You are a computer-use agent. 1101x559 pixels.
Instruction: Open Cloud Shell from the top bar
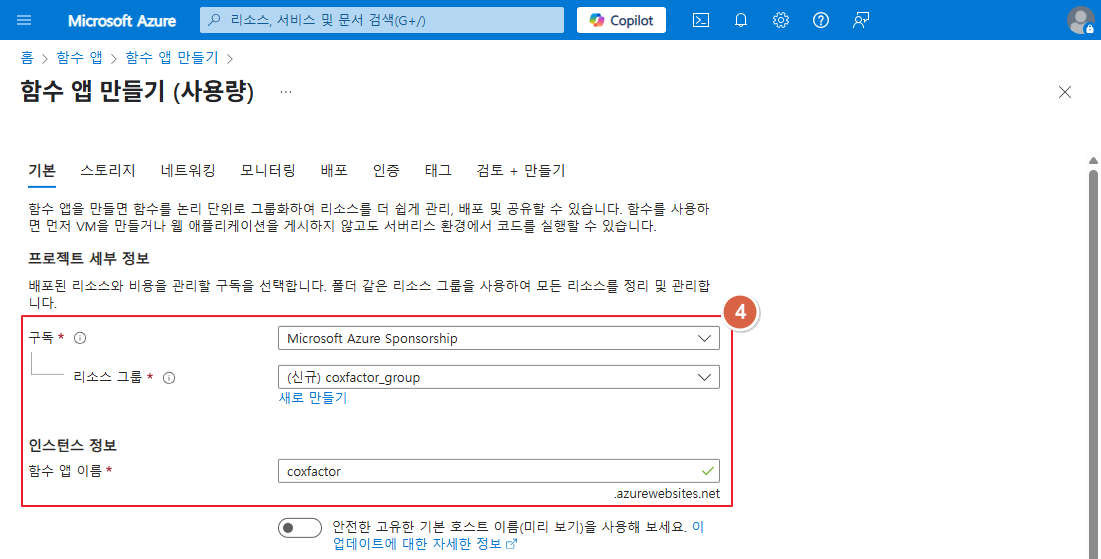(x=701, y=20)
